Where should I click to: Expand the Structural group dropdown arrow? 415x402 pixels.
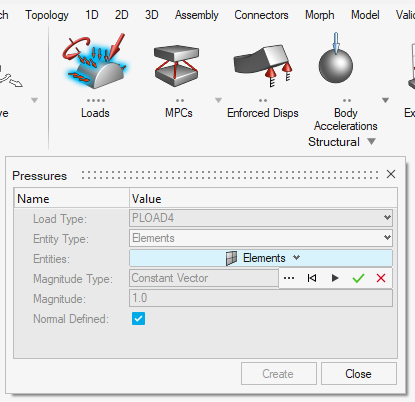[x=372, y=142]
